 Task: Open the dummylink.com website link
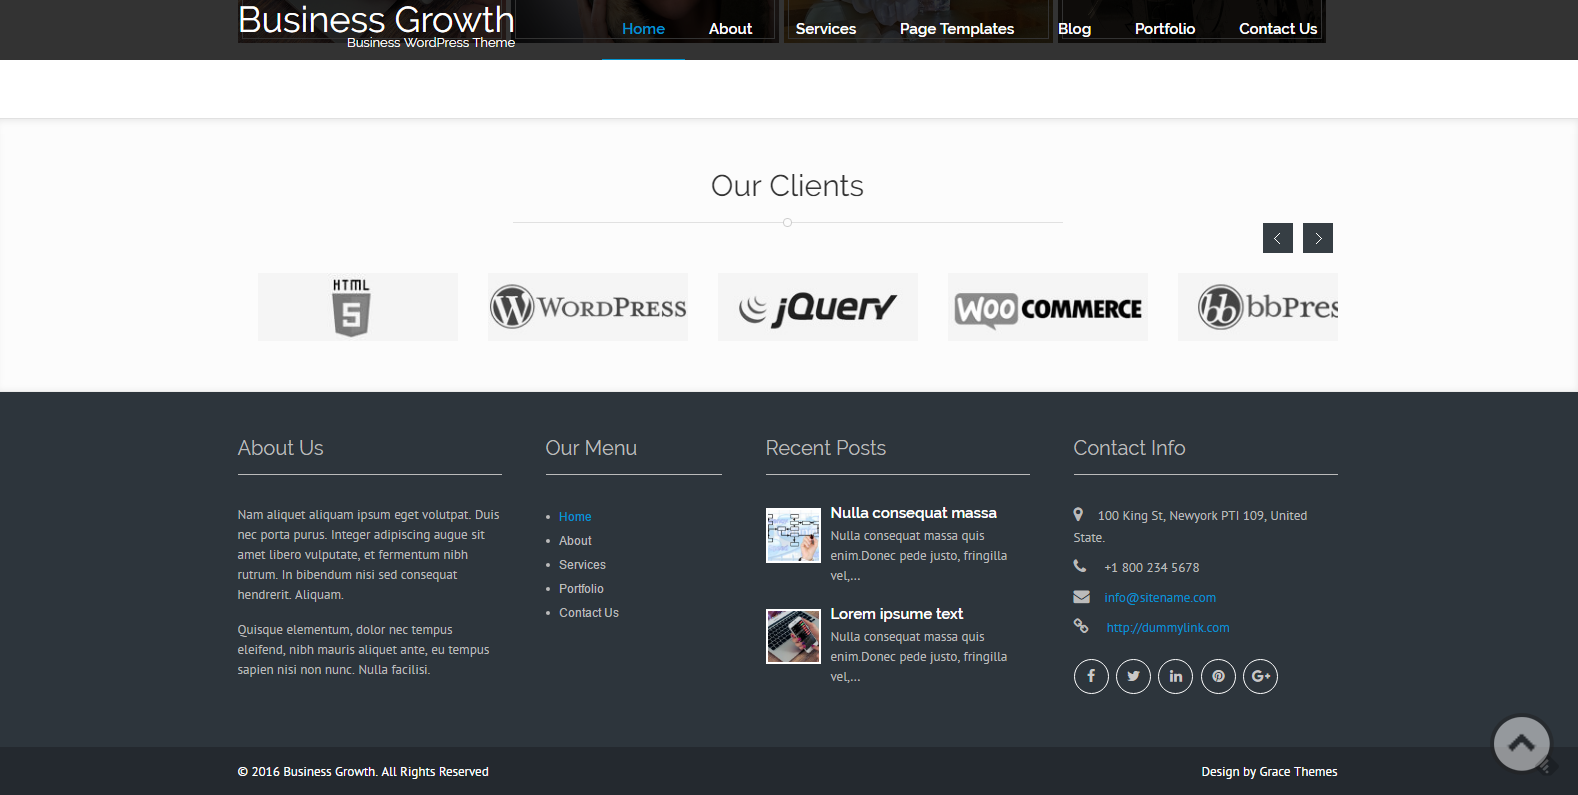pyautogui.click(x=1168, y=628)
